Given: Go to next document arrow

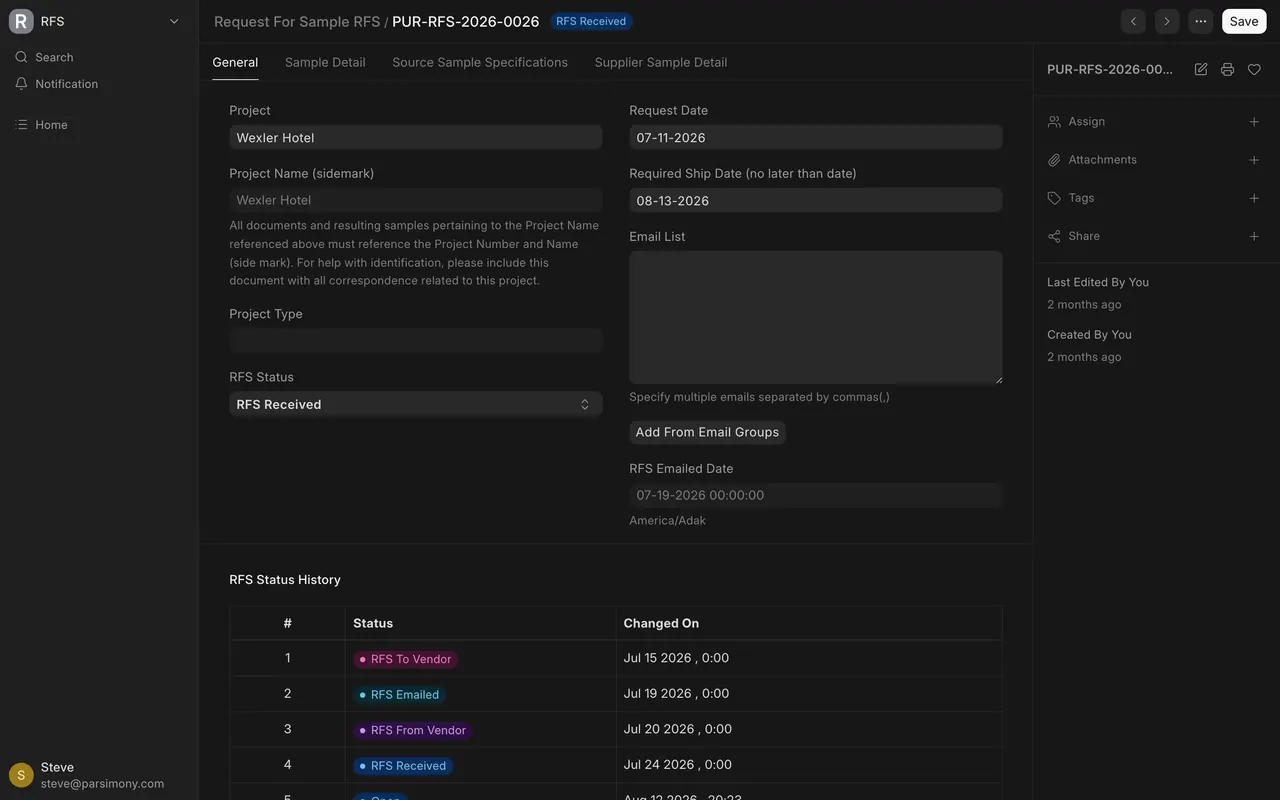Looking at the screenshot, I should [1167, 21].
